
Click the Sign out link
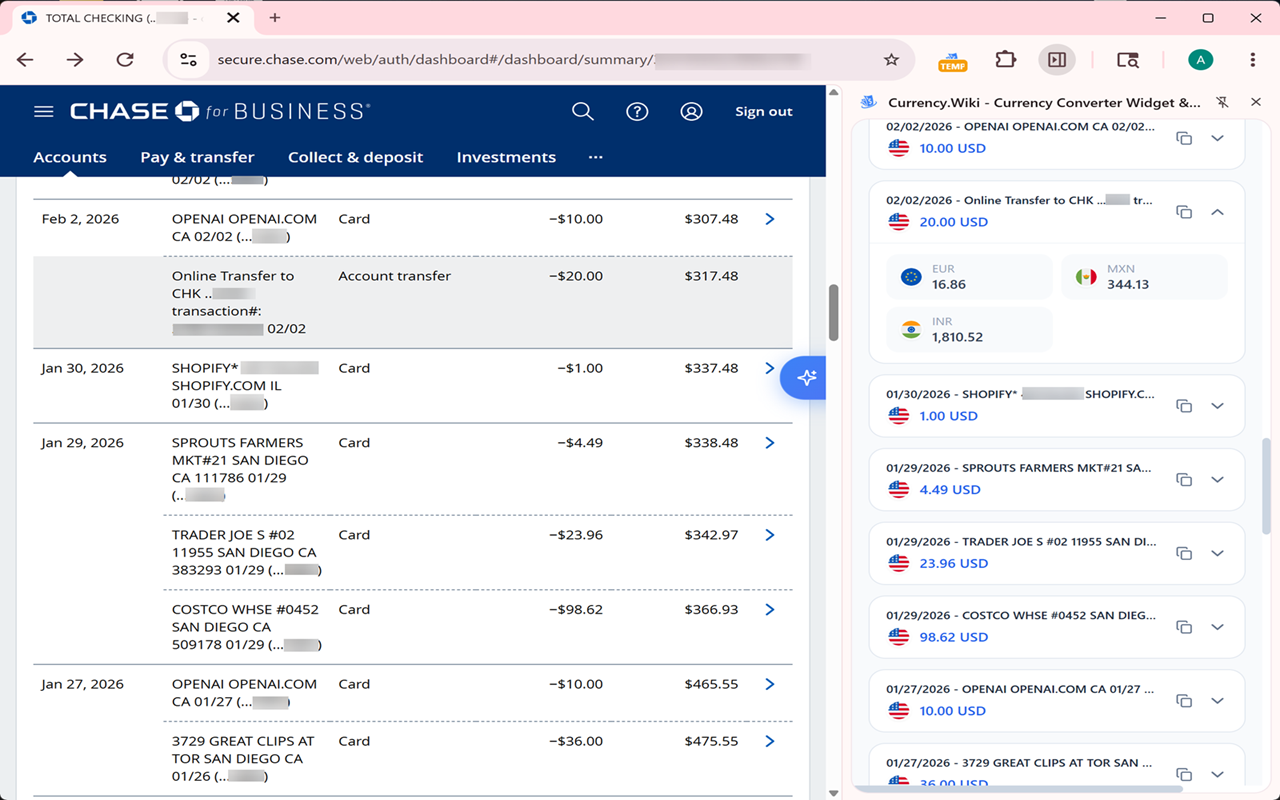pos(763,112)
